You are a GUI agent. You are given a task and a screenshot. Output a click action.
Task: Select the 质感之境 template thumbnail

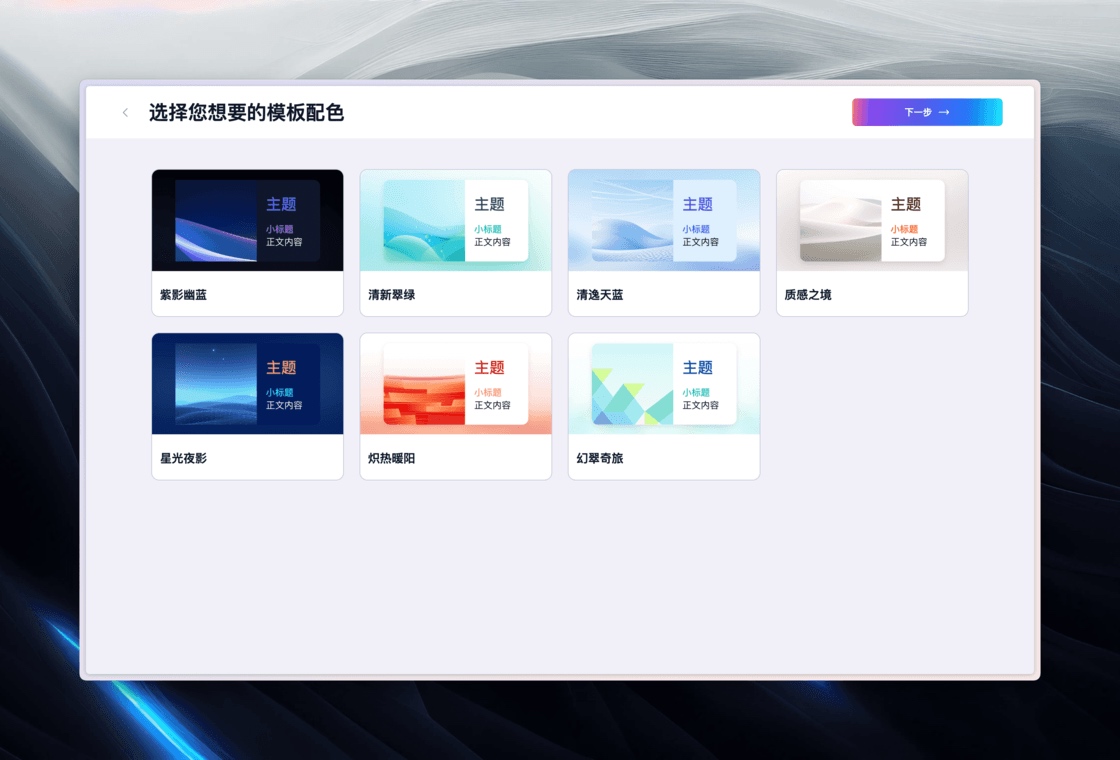pyautogui.click(x=872, y=220)
